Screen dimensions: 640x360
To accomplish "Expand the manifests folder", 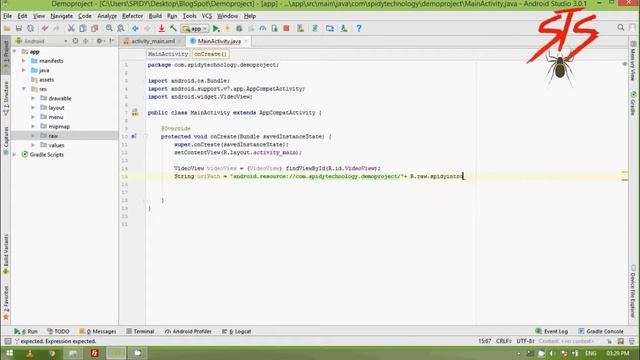I will coord(24,61).
